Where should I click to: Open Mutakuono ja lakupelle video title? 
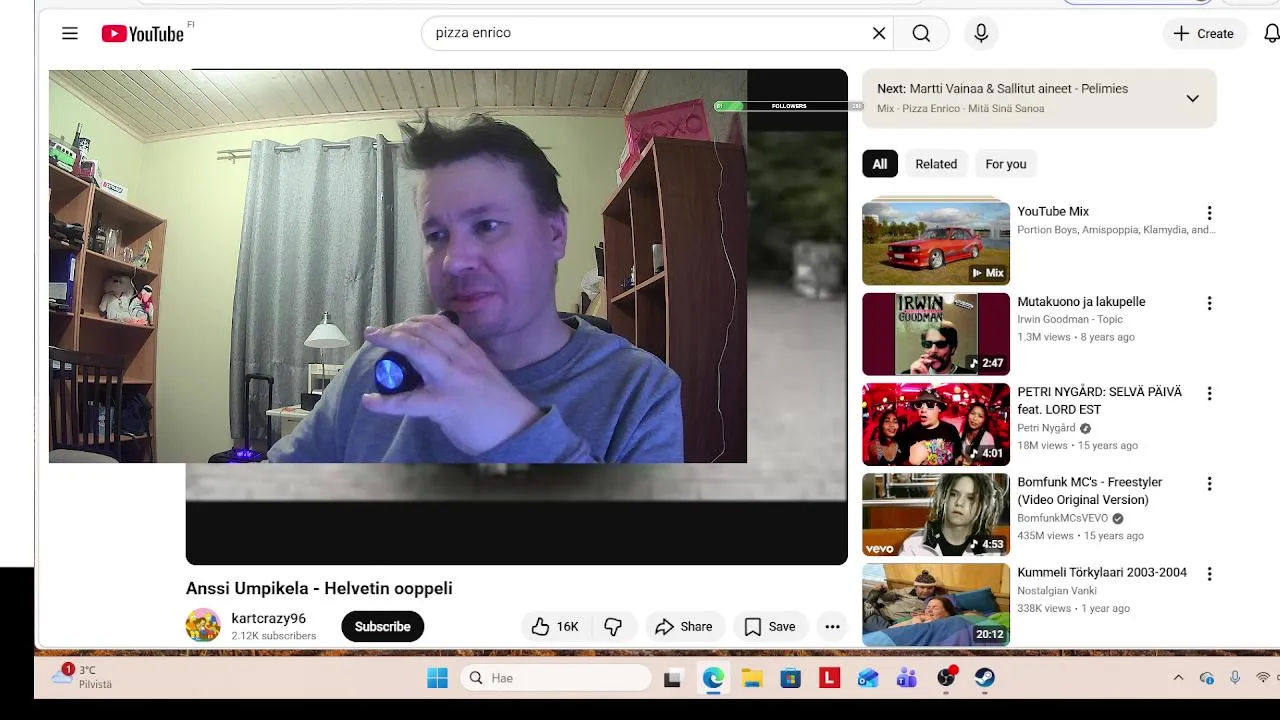(x=1081, y=301)
